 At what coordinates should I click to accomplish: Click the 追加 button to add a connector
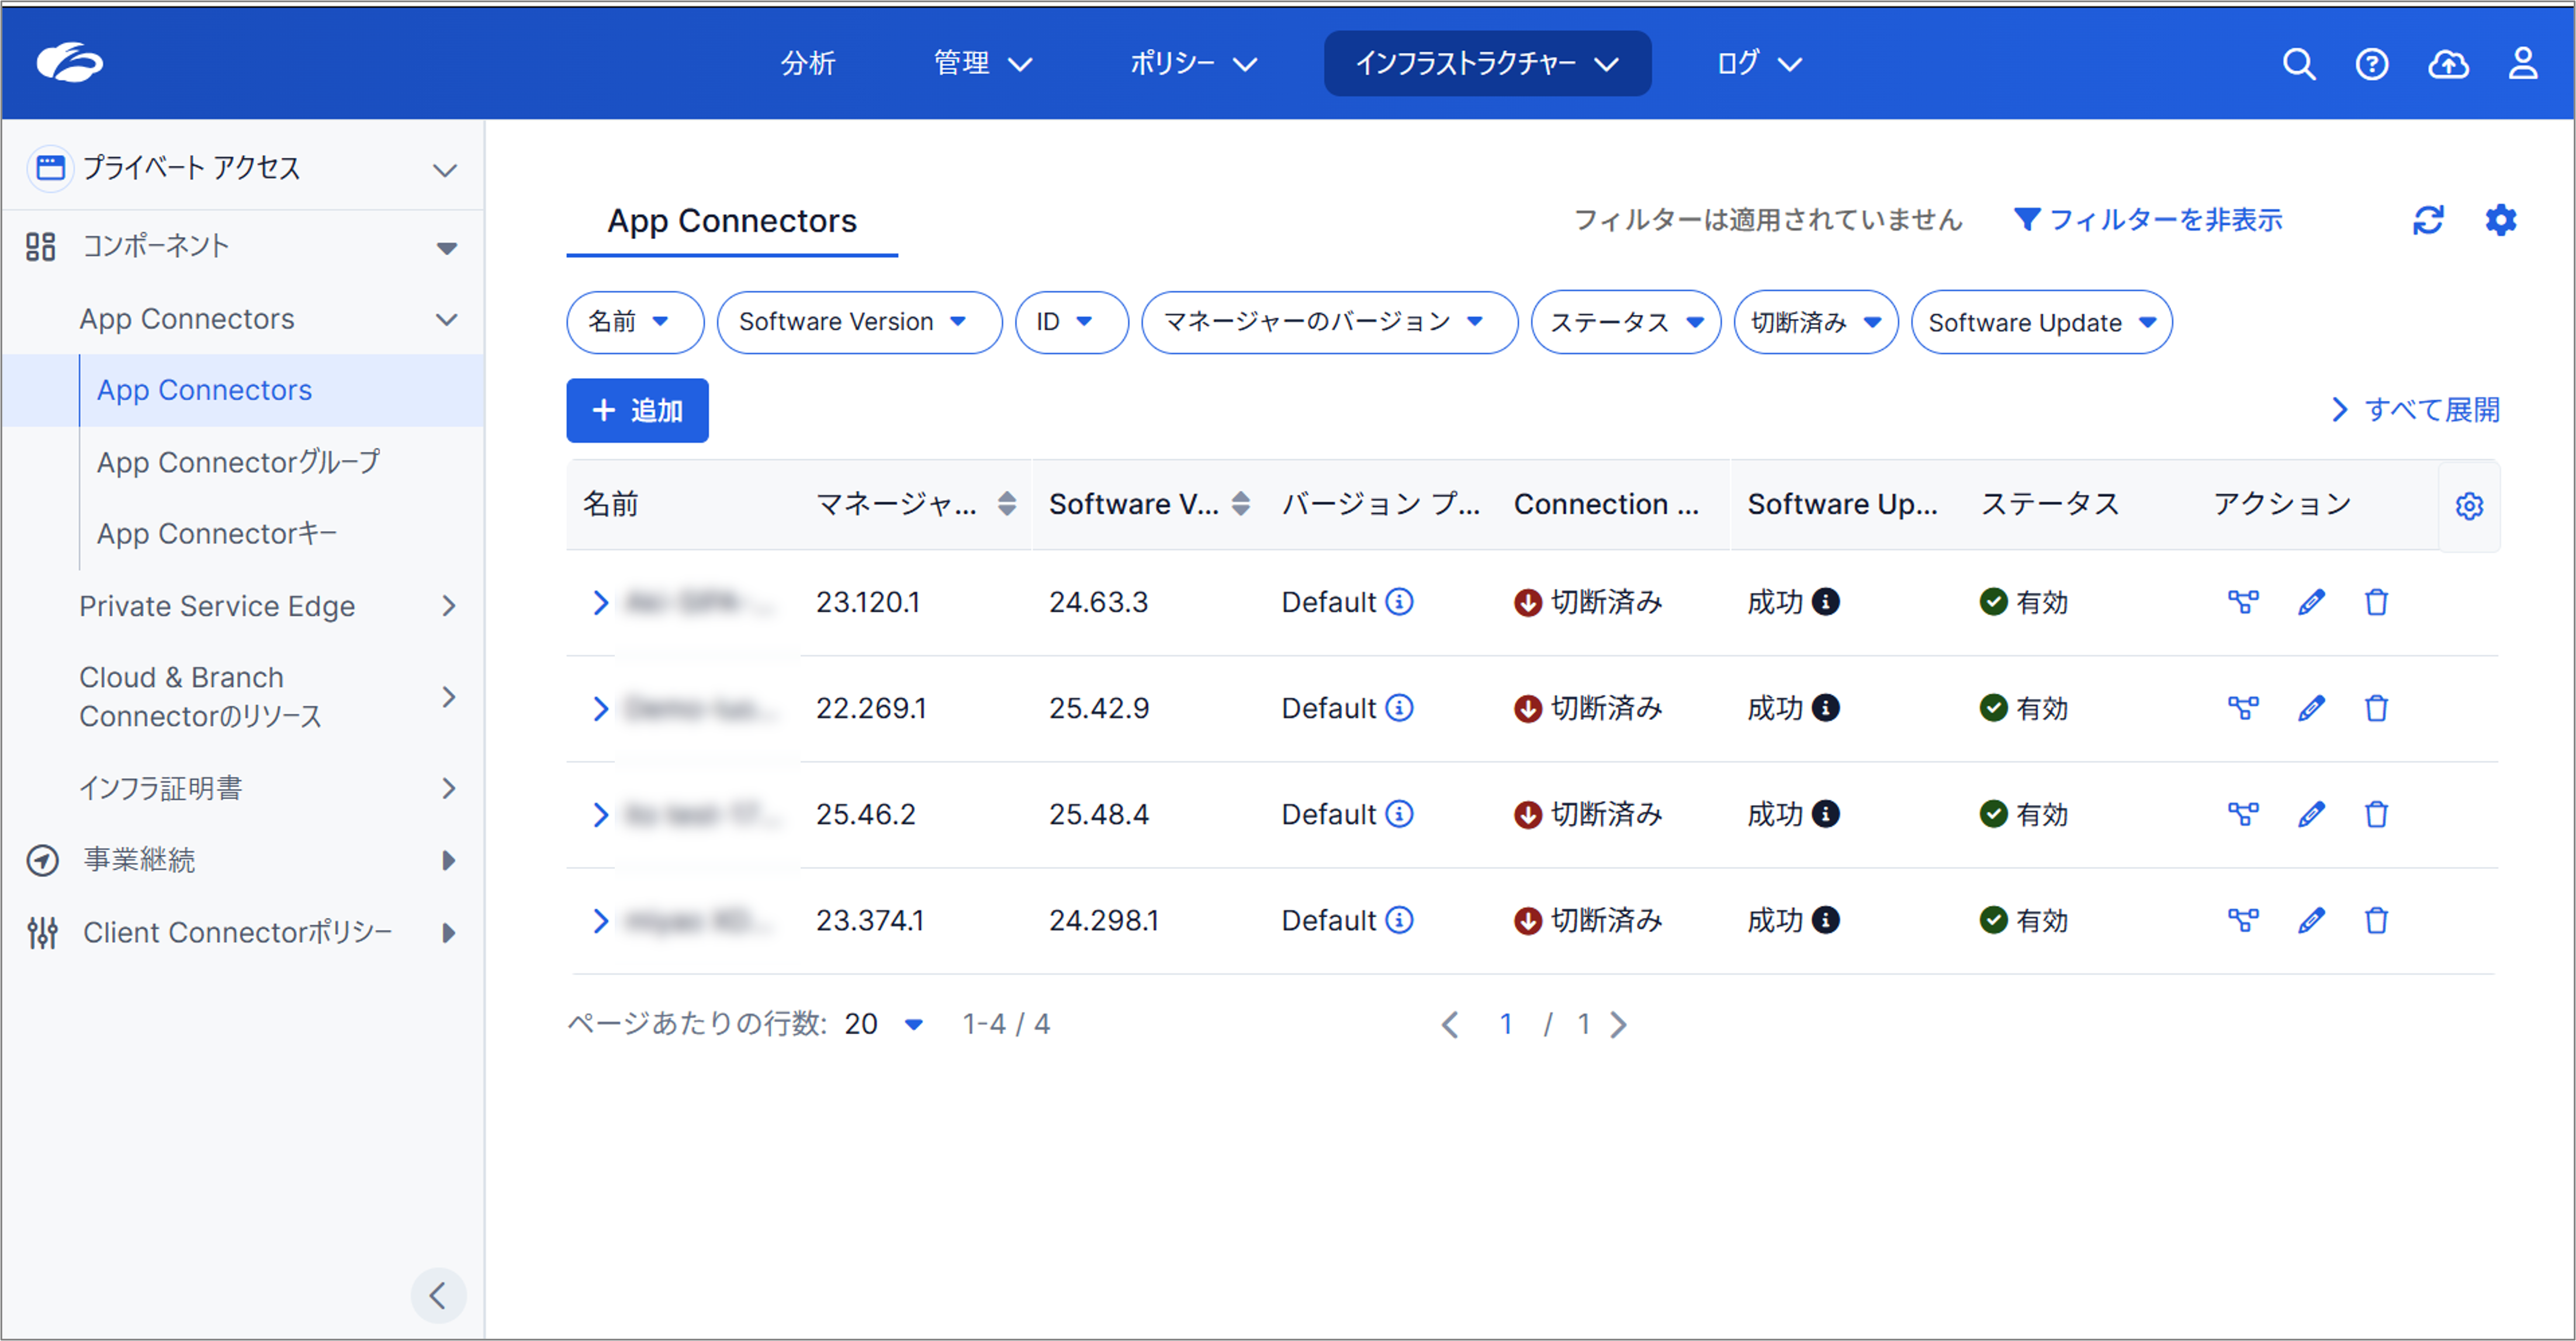(637, 410)
